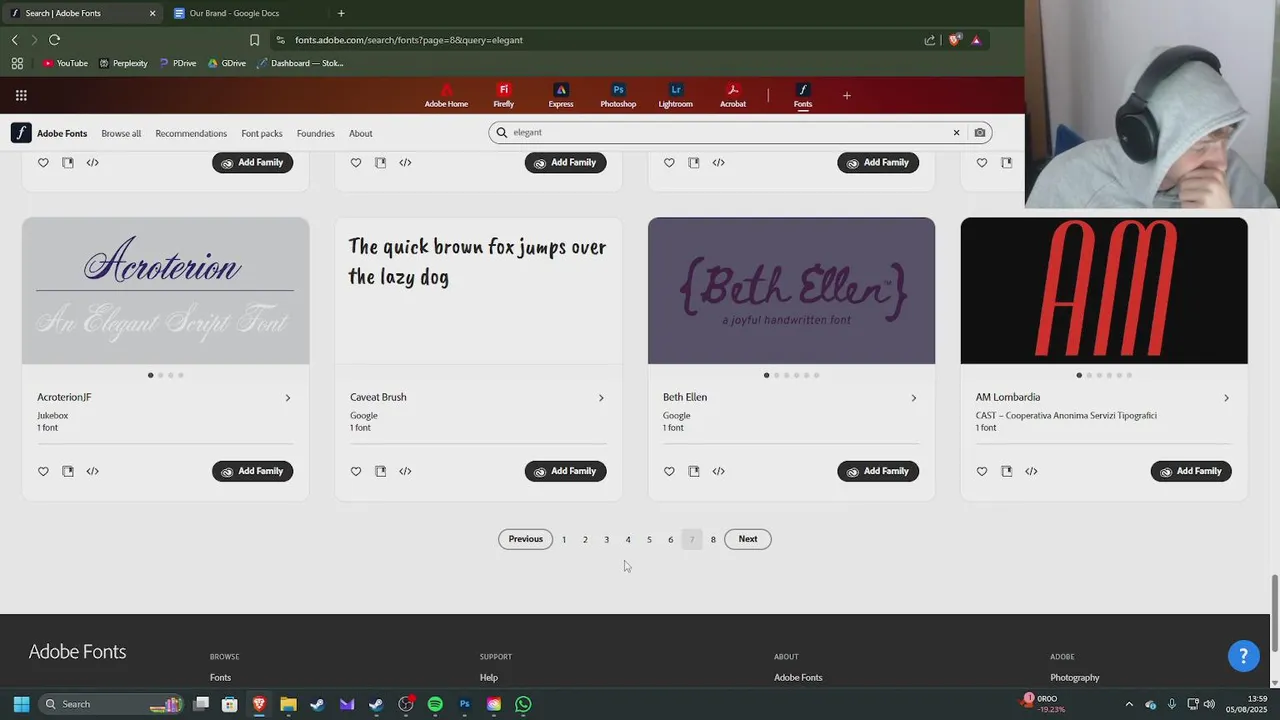Open Photoshop web shortcut
The width and height of the screenshot is (1280, 720).
tap(618, 96)
